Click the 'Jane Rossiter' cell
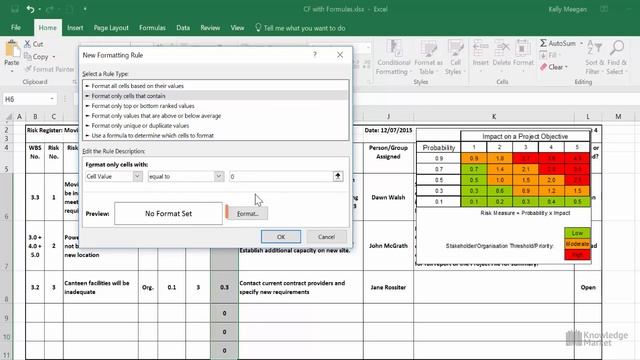The image size is (640, 360). point(388,287)
